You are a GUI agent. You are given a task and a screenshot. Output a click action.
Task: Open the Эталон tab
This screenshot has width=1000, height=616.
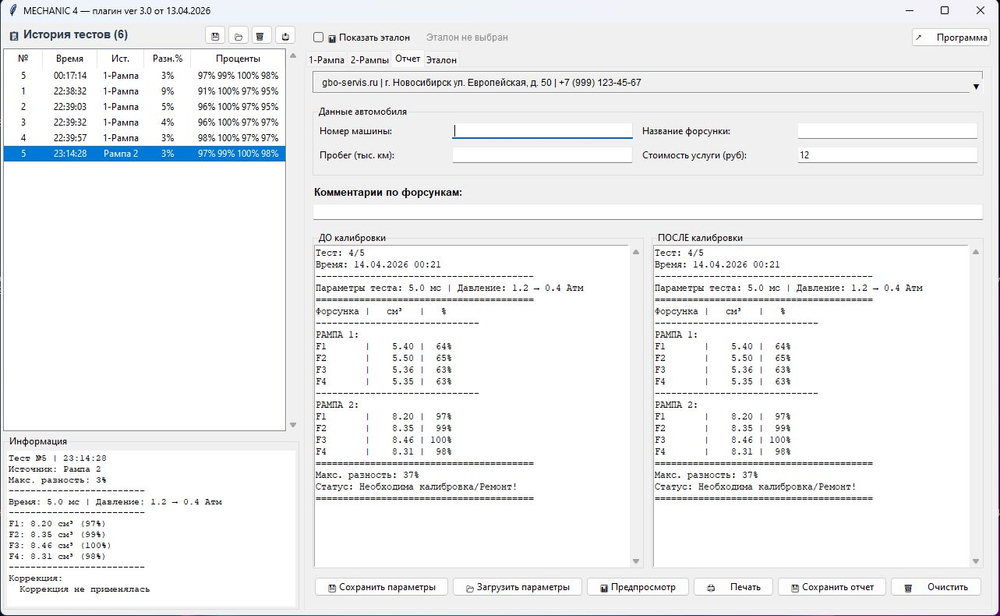point(441,60)
